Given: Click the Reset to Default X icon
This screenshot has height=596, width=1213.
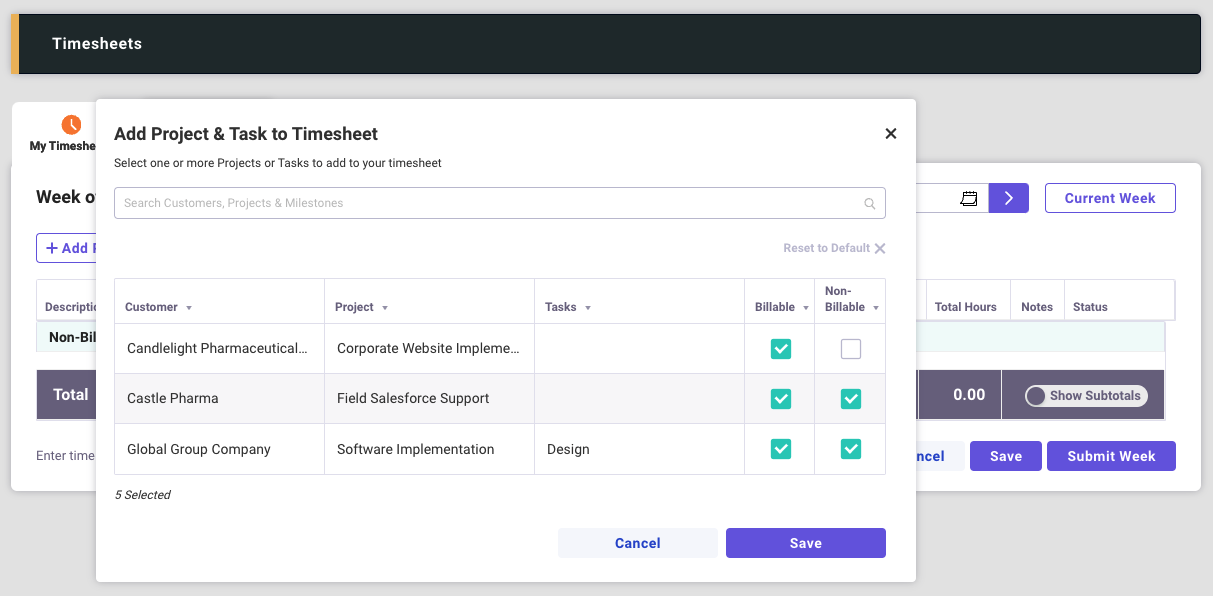Looking at the screenshot, I should (880, 248).
